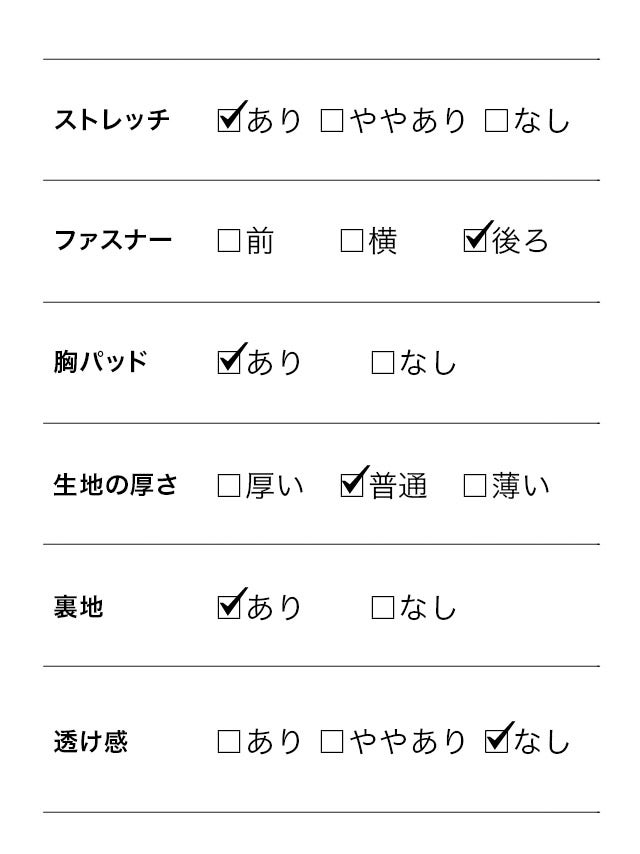Screen dimensions: 640x854
Task: Check the 裏地 なし checkbox
Action: (383, 607)
